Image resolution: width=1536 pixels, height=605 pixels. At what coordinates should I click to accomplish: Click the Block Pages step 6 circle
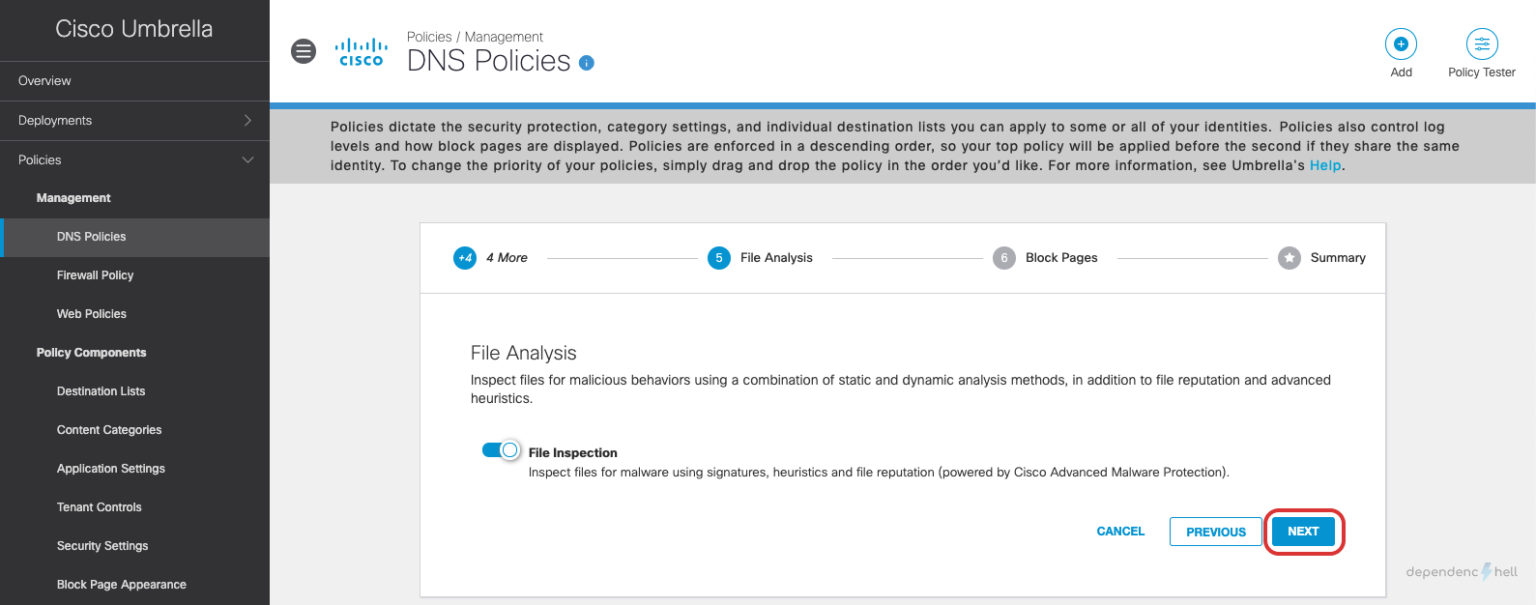click(1004, 257)
